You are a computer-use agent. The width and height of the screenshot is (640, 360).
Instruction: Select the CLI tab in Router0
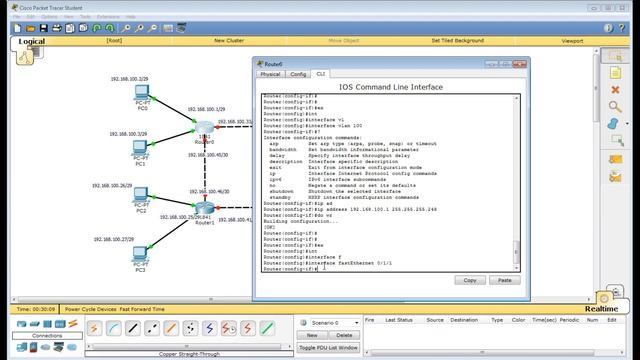[321, 74]
